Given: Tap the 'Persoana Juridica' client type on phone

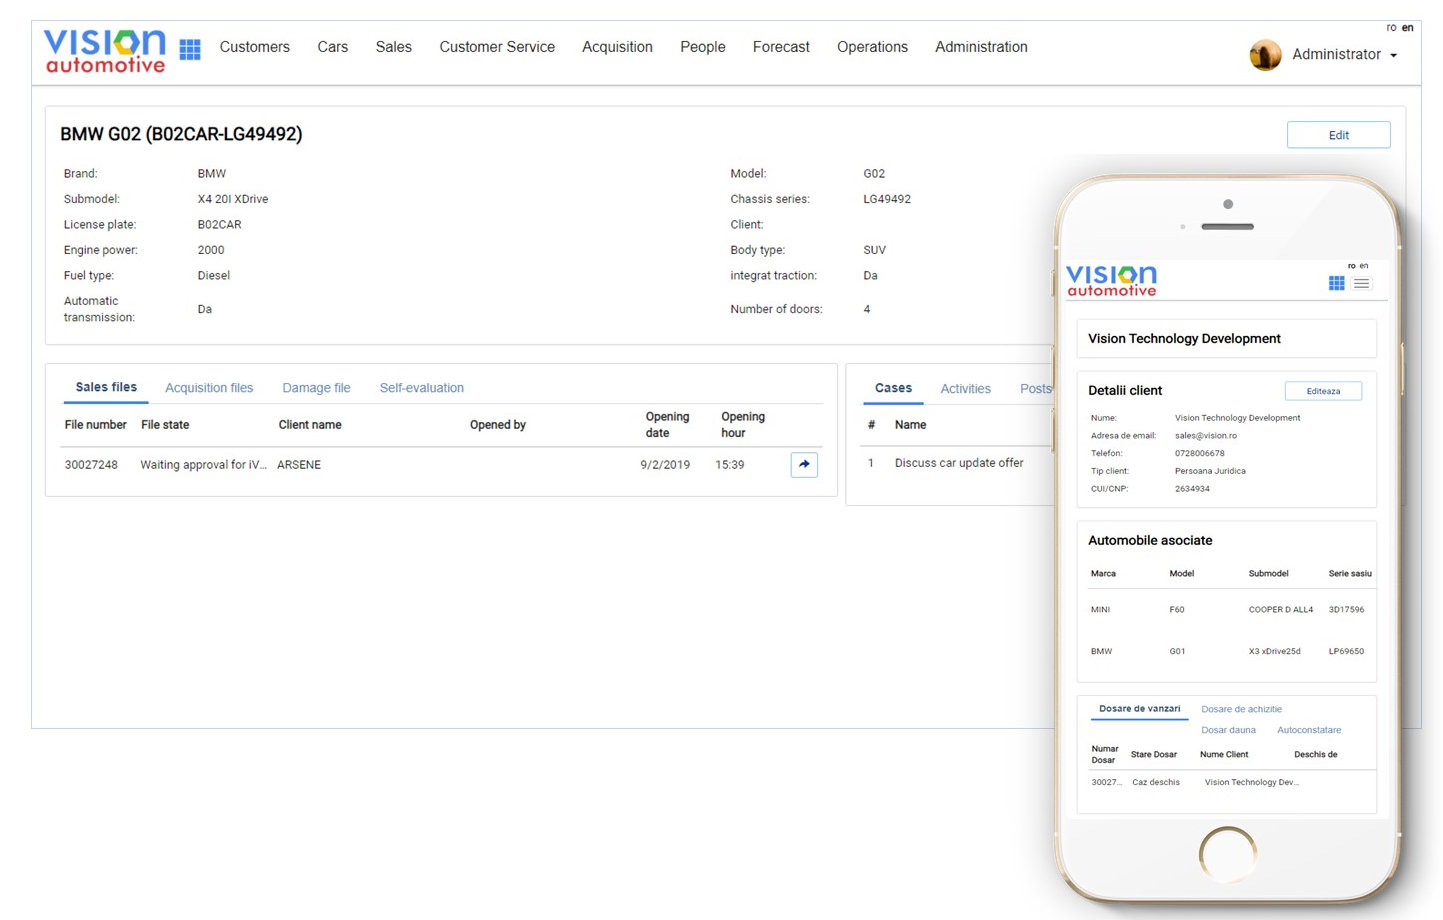Looking at the screenshot, I should pyautogui.click(x=1210, y=471).
